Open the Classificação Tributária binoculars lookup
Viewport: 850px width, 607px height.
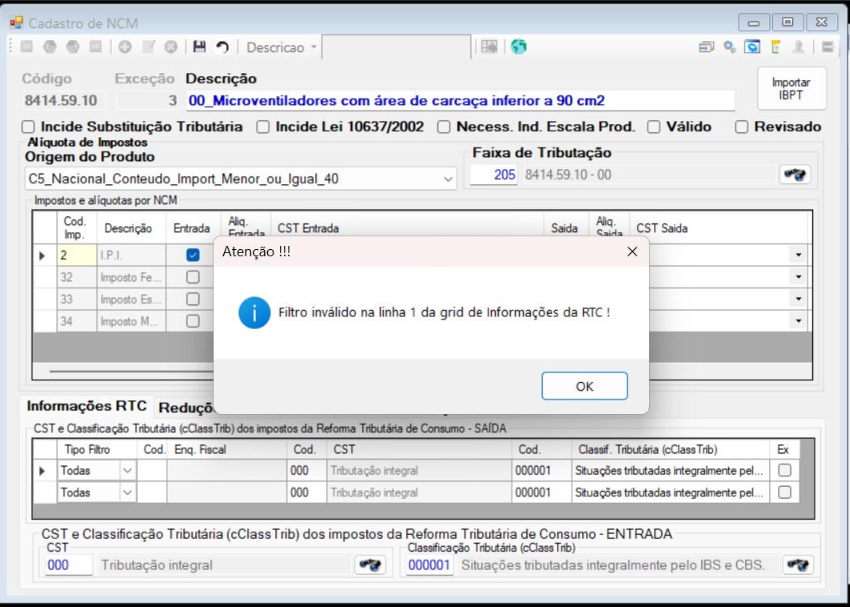pyautogui.click(x=798, y=565)
